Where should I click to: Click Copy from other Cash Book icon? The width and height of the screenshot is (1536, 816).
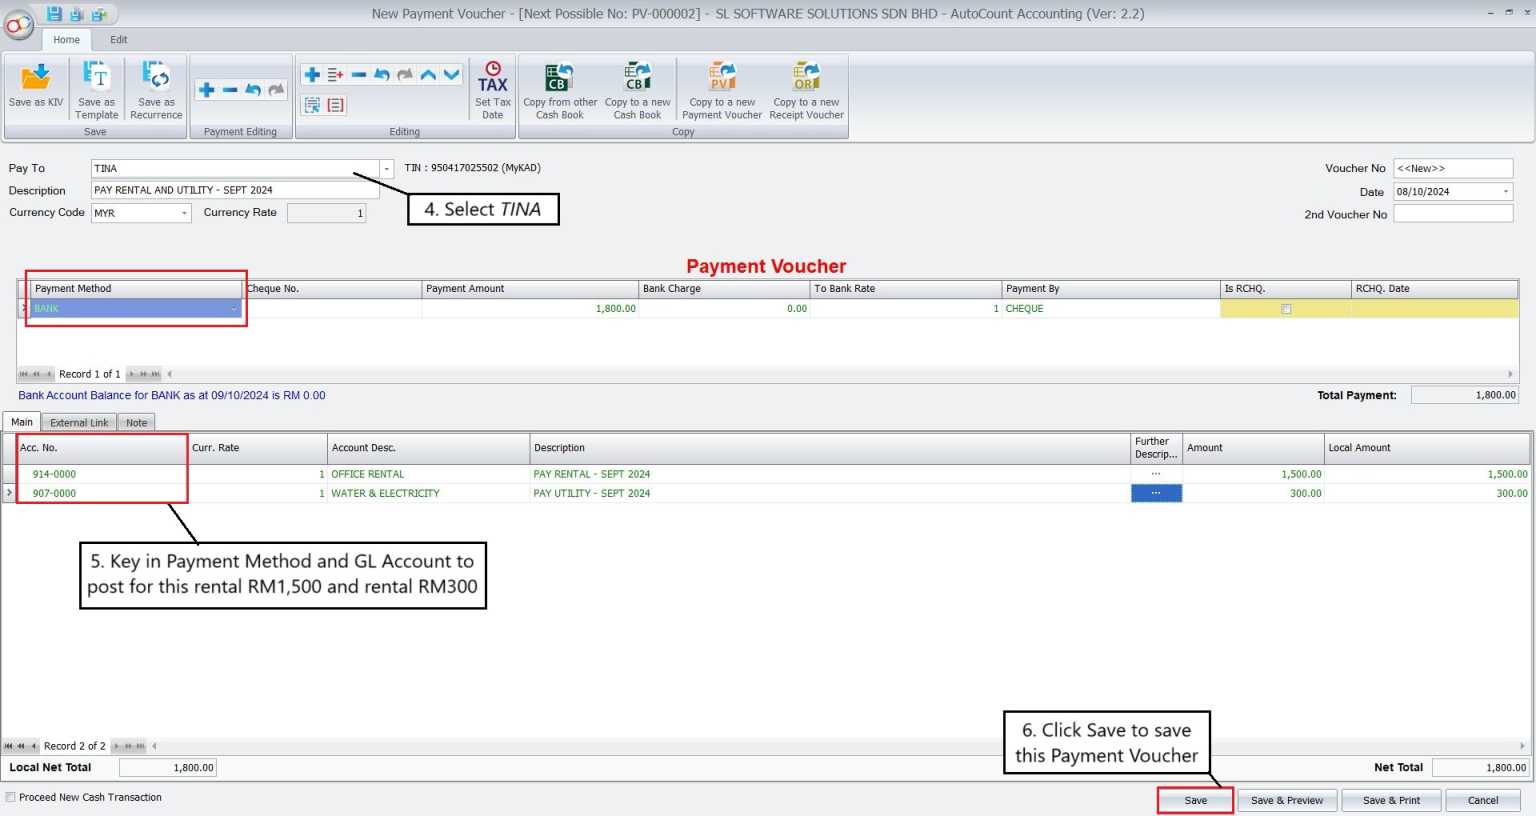[x=560, y=91]
